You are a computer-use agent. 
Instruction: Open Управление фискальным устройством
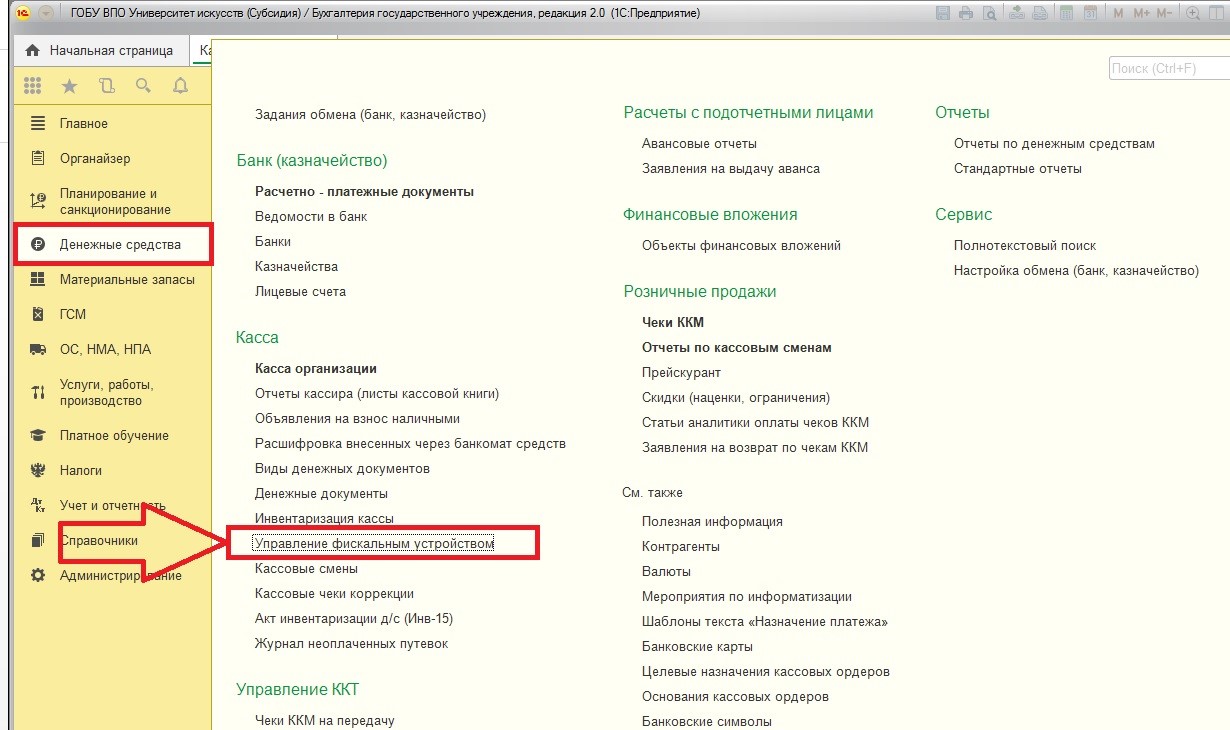click(374, 543)
